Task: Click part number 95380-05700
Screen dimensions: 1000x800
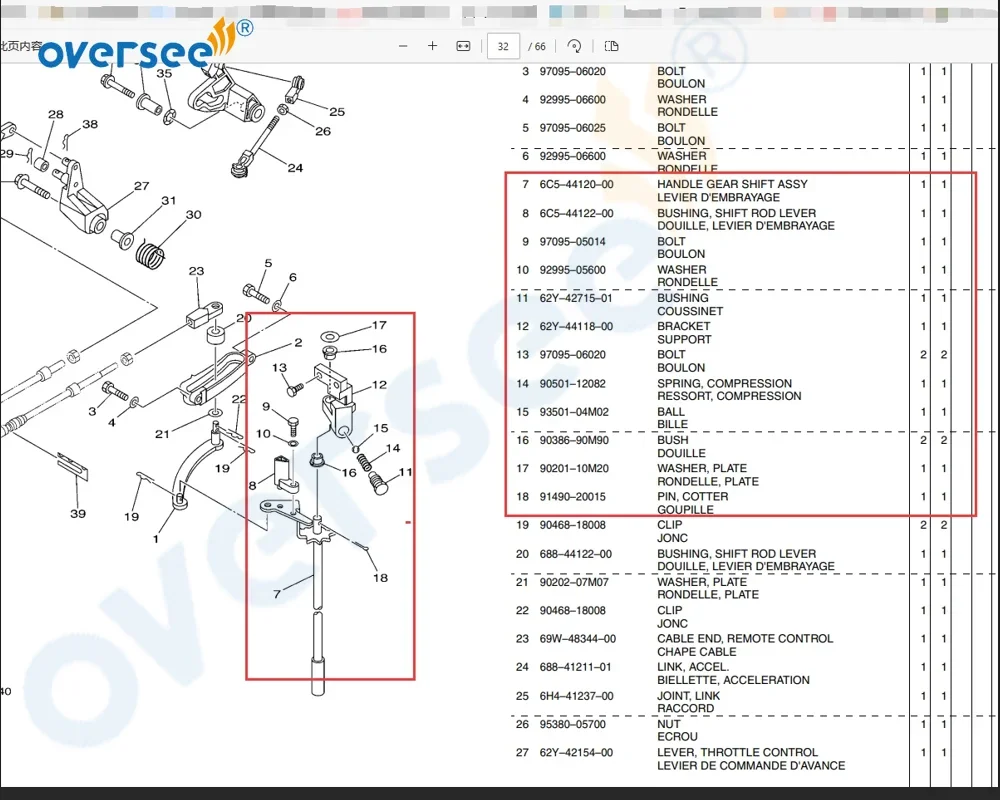Action: click(573, 724)
